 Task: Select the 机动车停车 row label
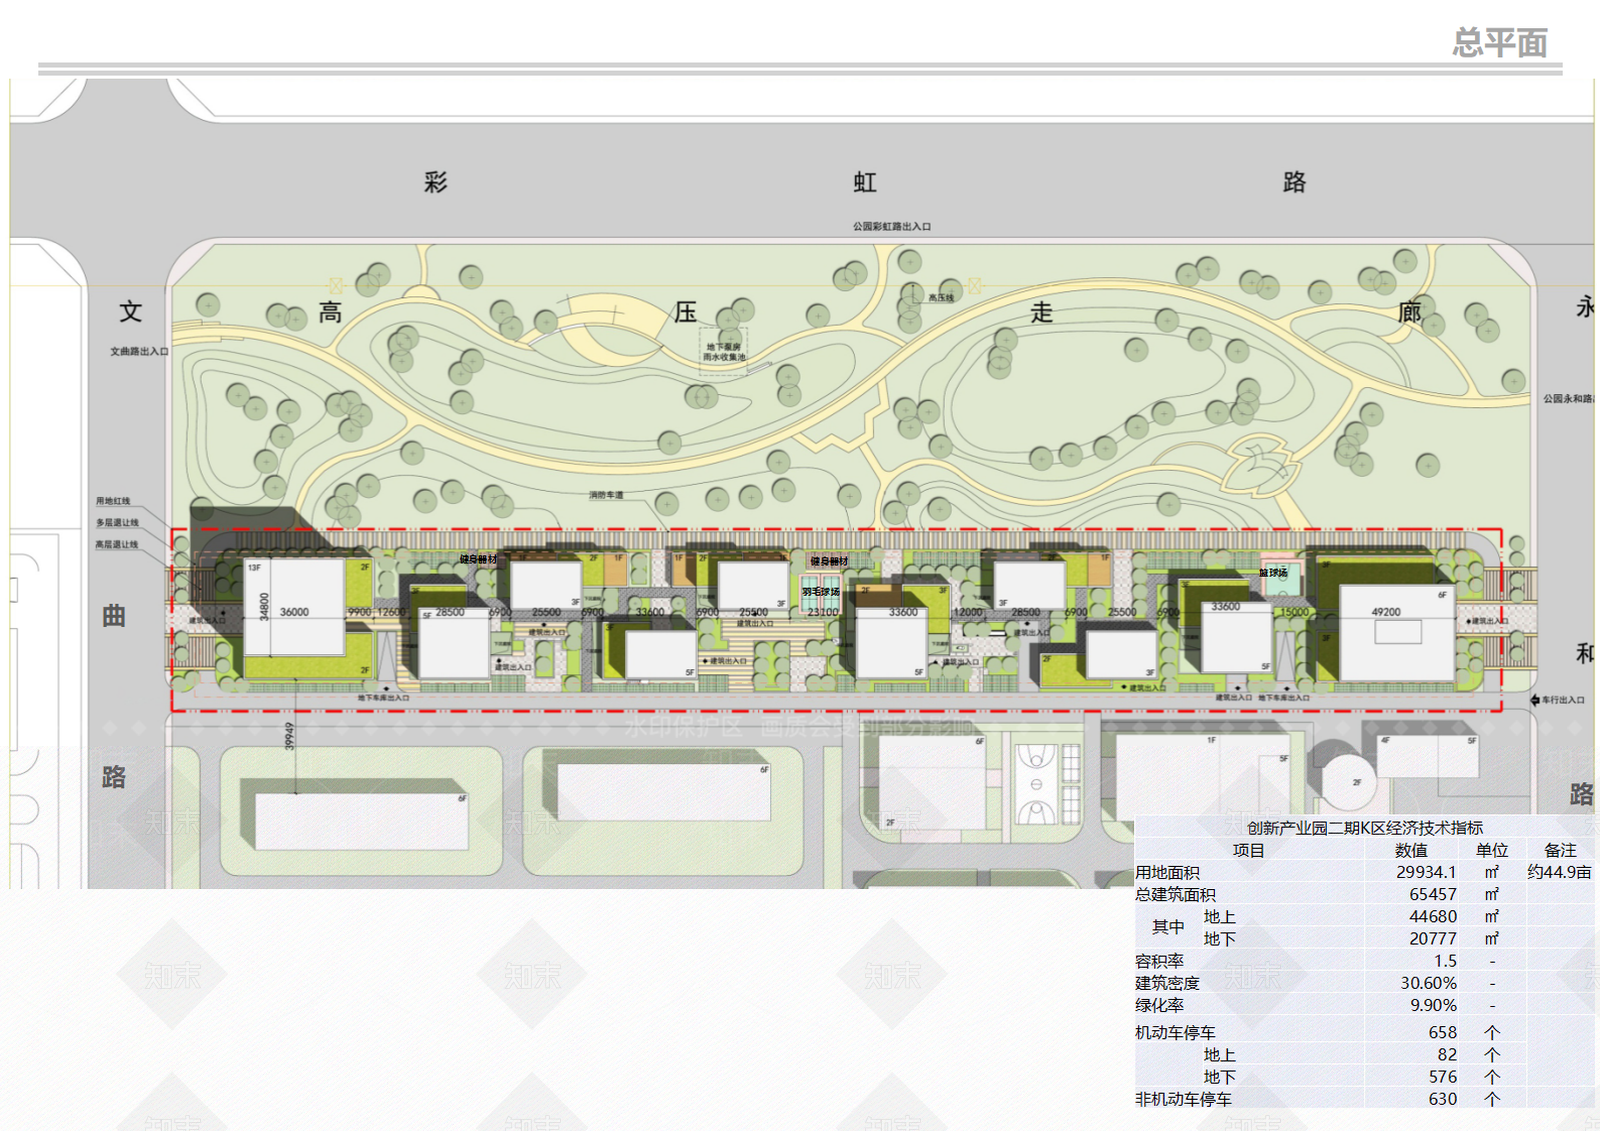(1175, 1032)
